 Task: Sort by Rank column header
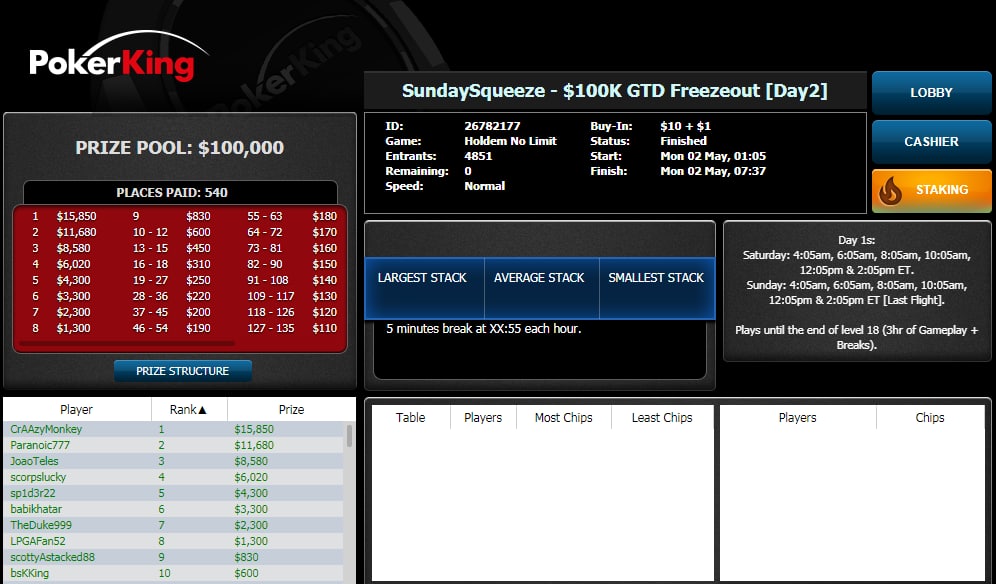click(189, 409)
